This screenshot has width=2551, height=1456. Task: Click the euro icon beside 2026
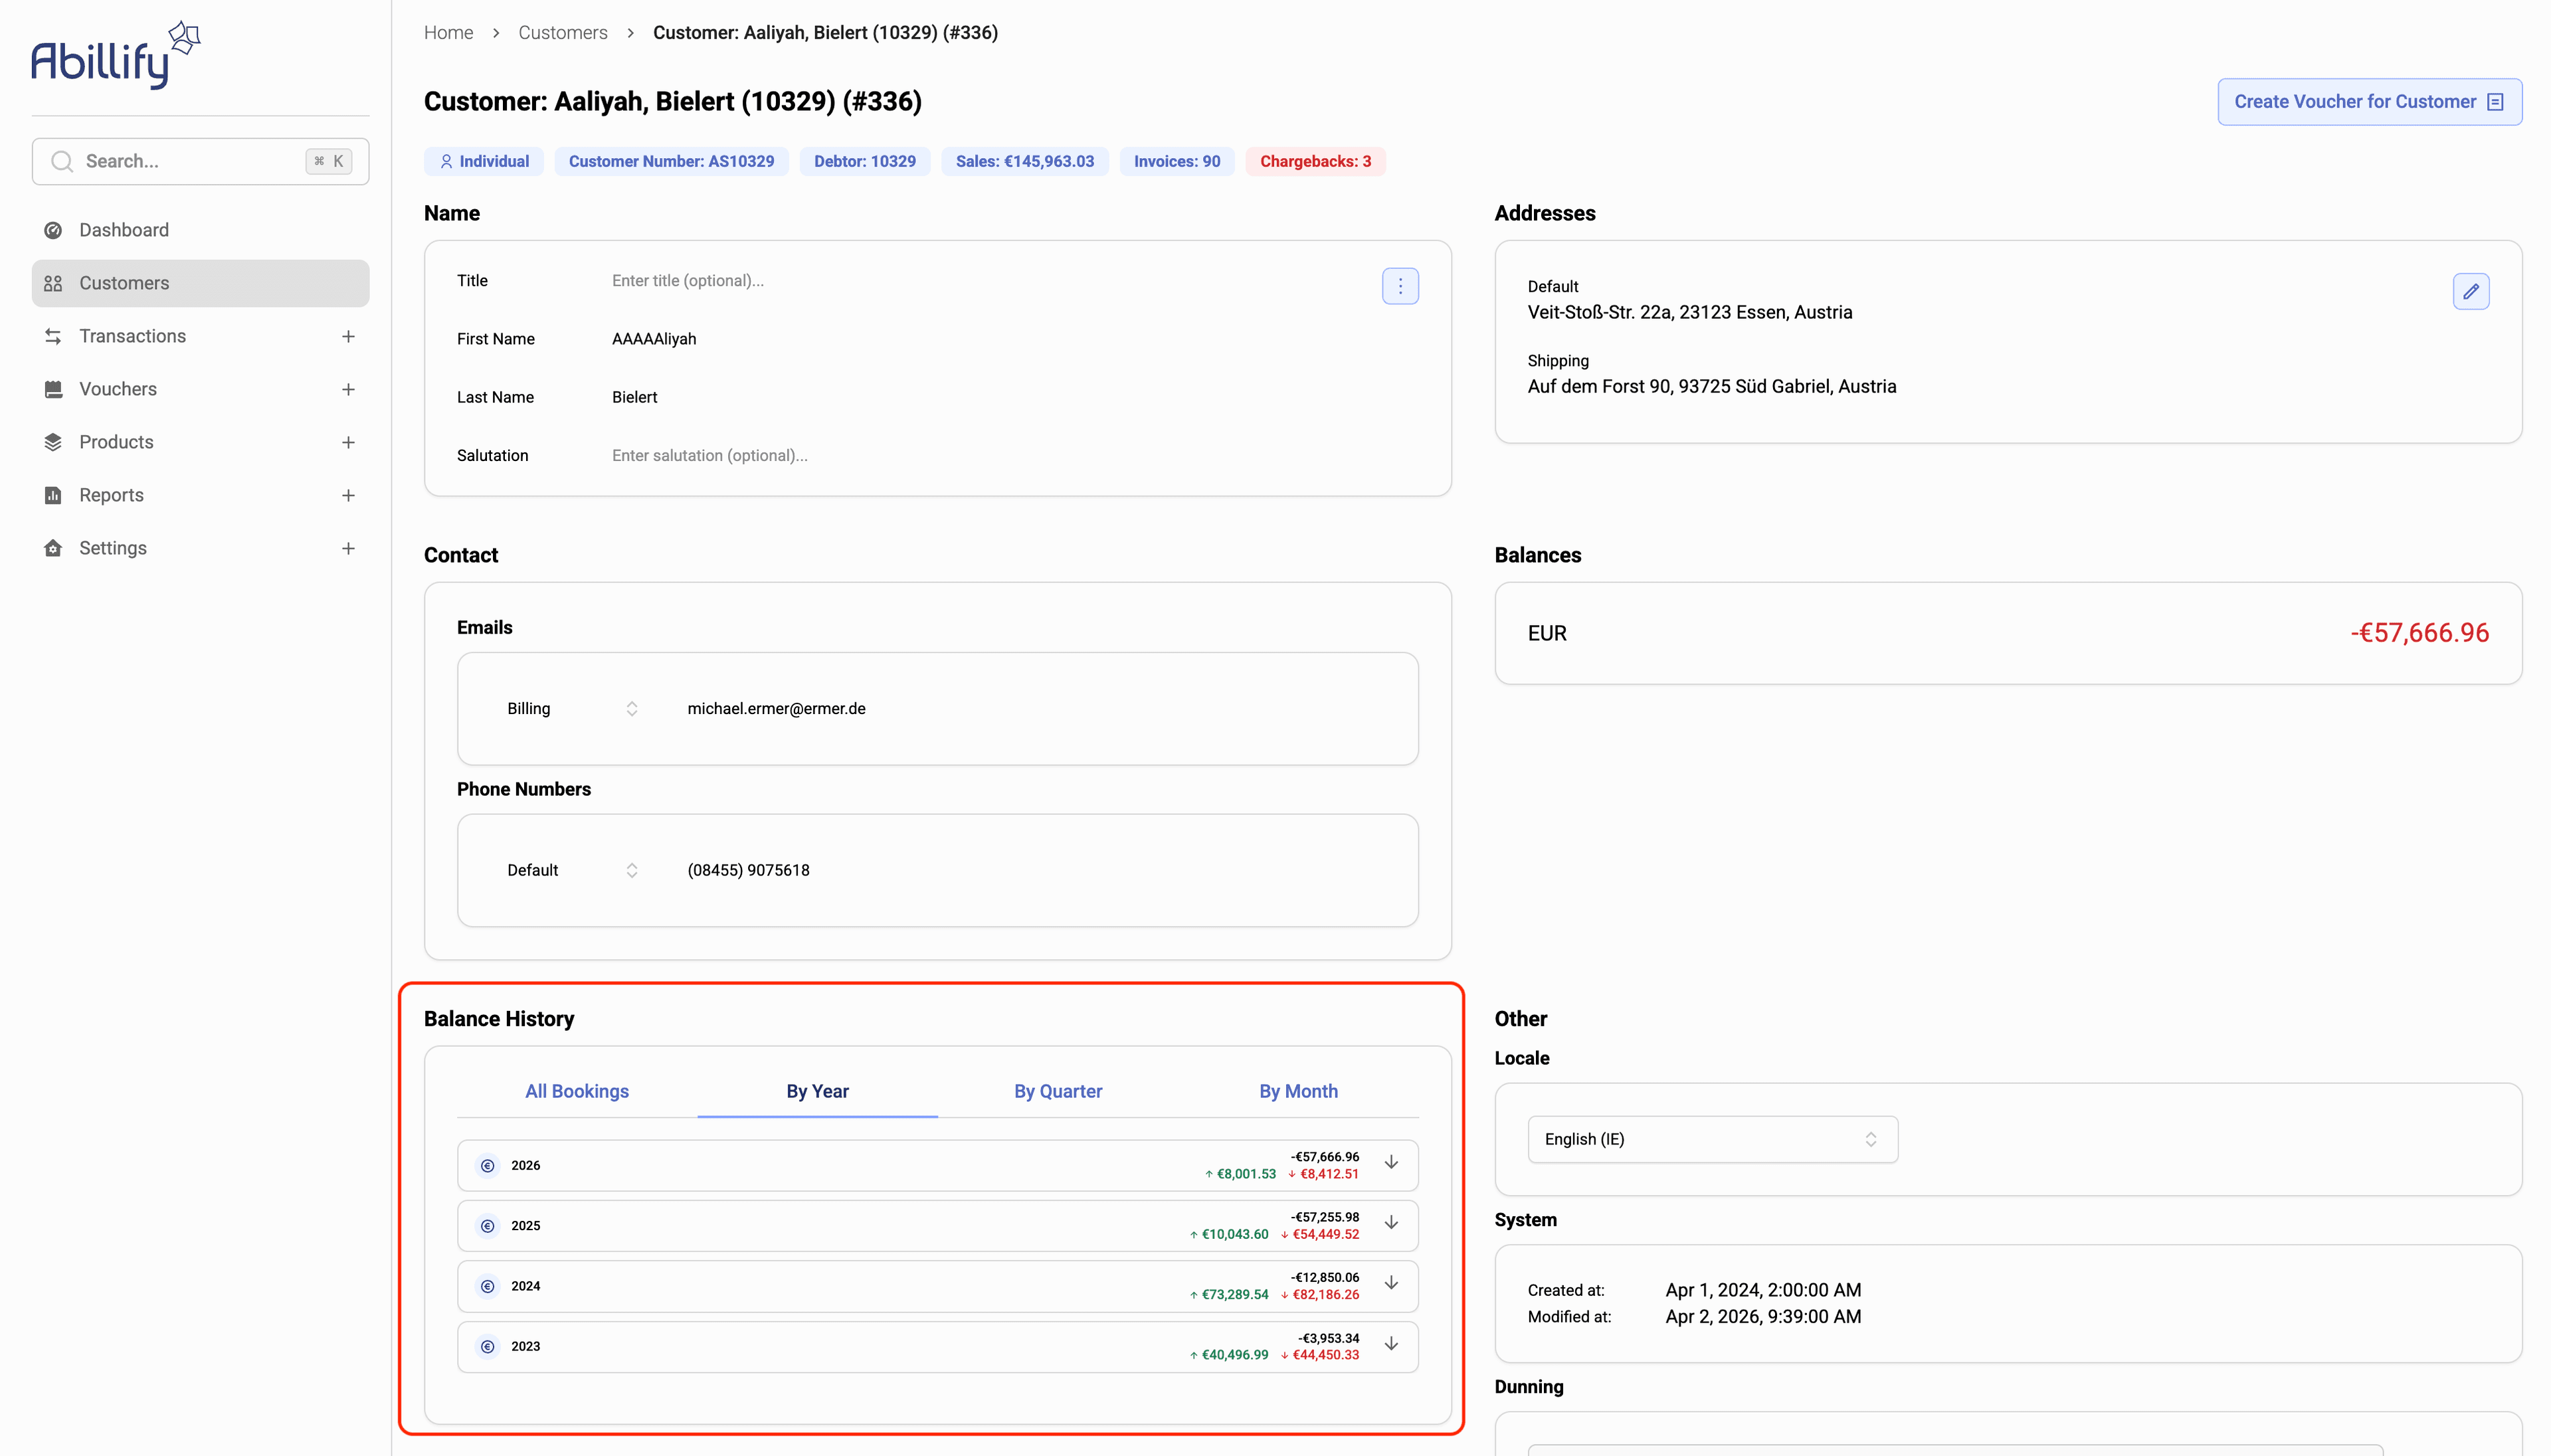487,1165
